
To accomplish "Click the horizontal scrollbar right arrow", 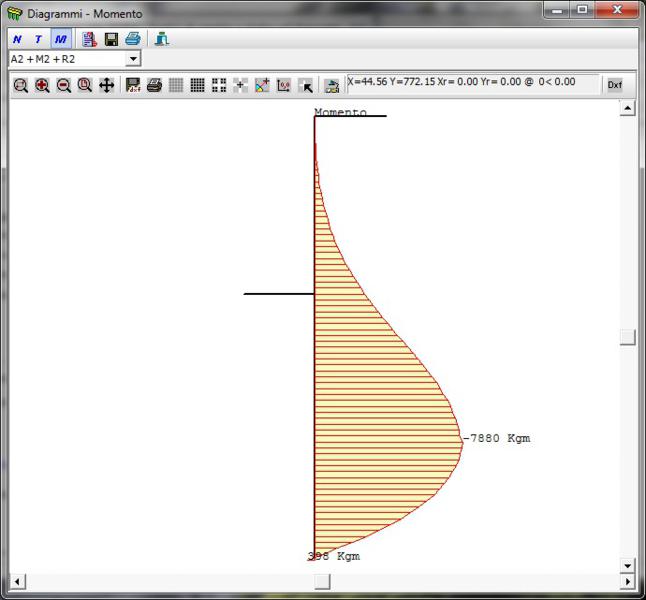I will [x=627, y=581].
